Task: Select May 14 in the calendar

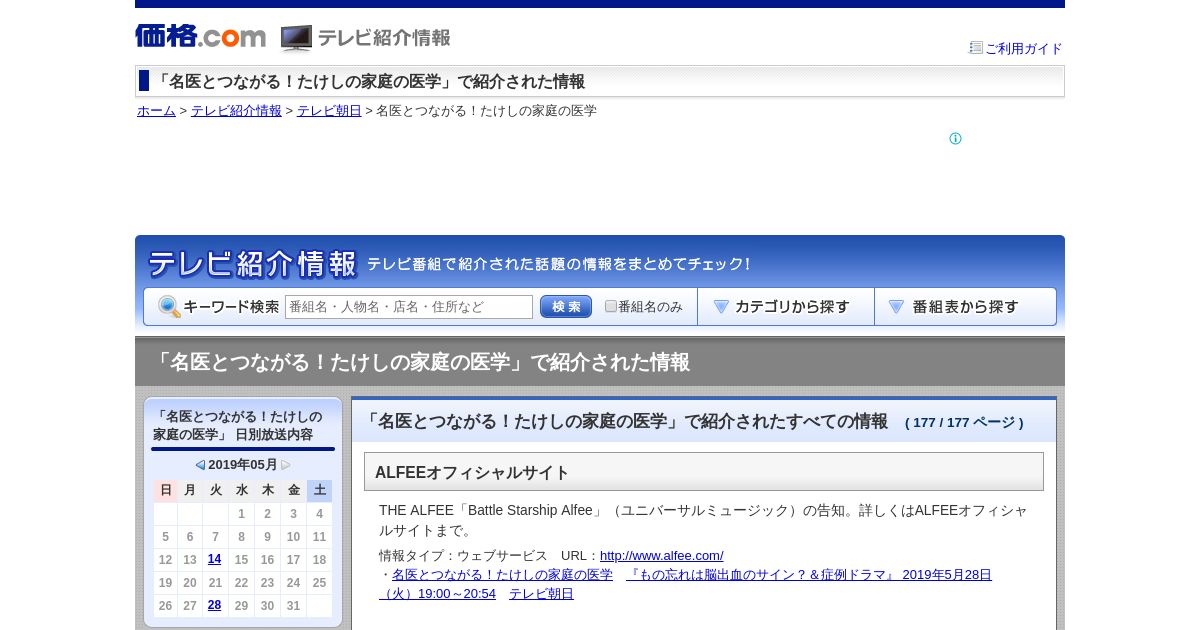Action: coord(214,559)
